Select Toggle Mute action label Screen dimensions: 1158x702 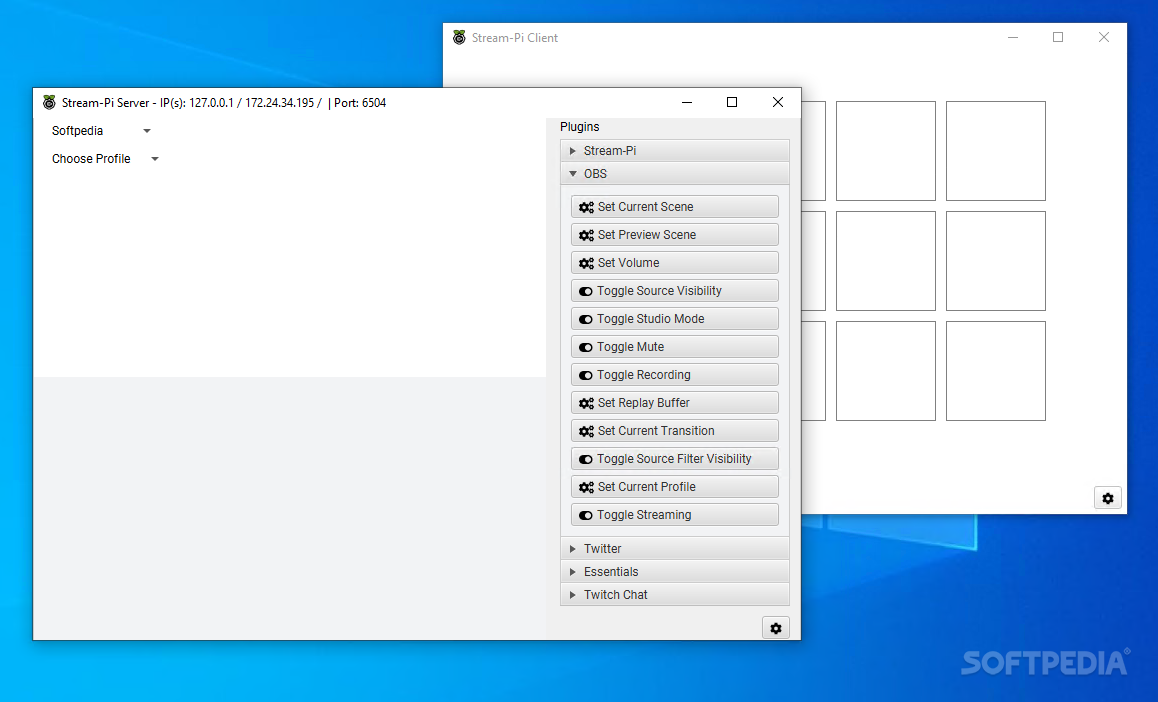631,347
